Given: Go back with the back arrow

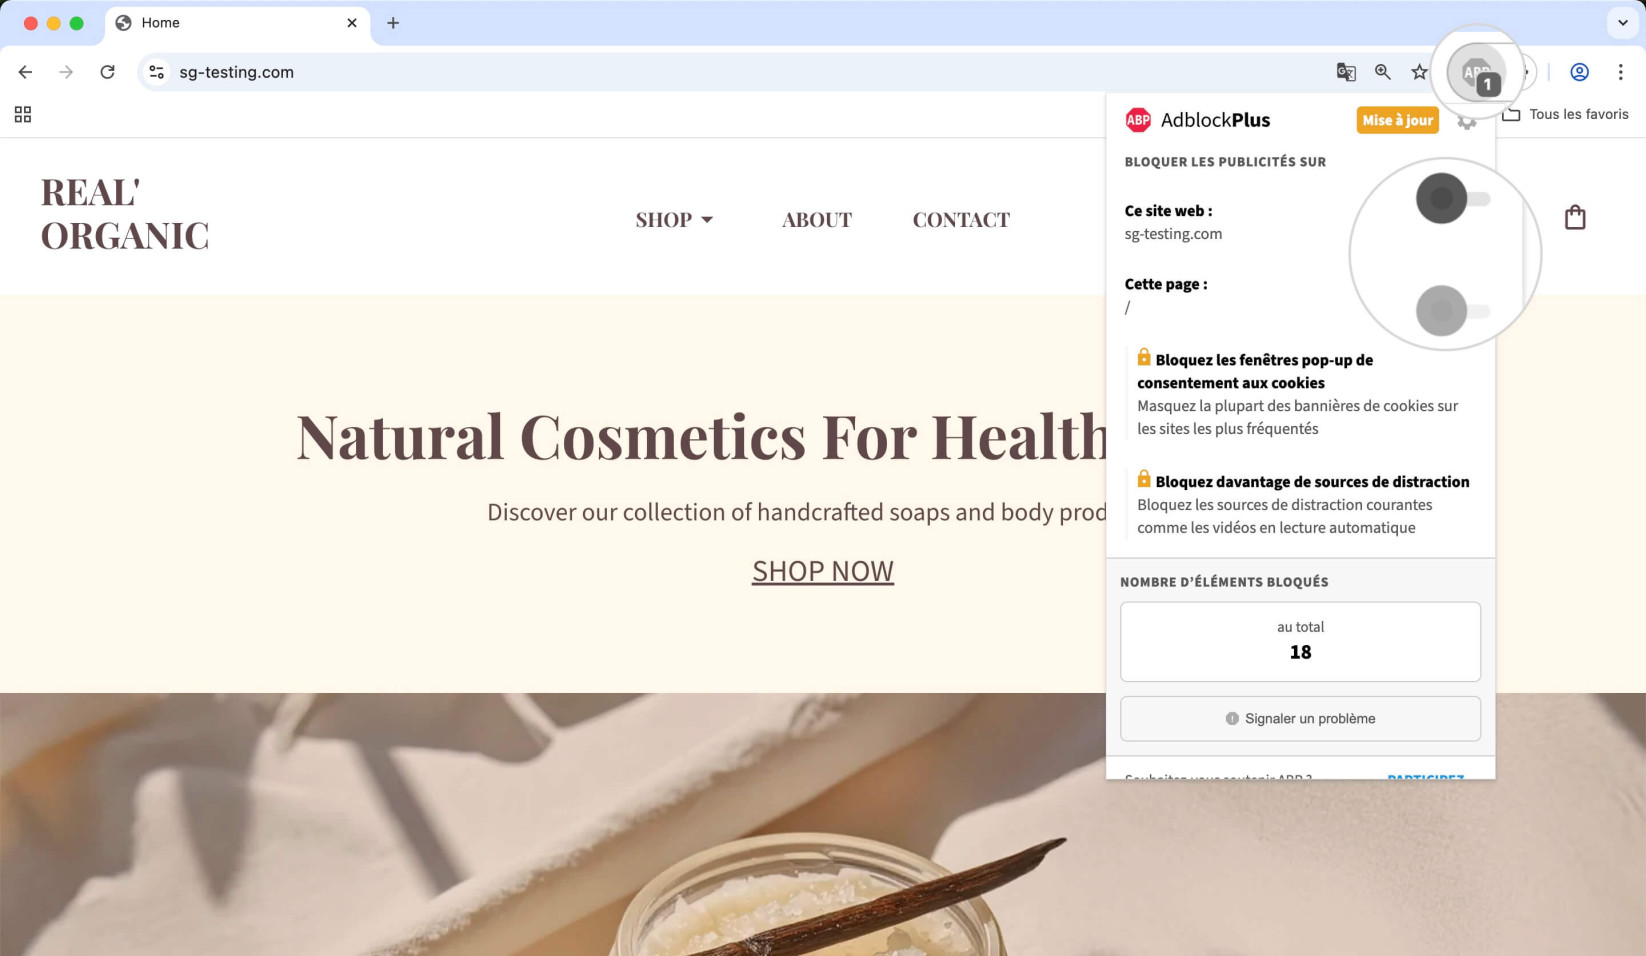Looking at the screenshot, I should point(25,72).
